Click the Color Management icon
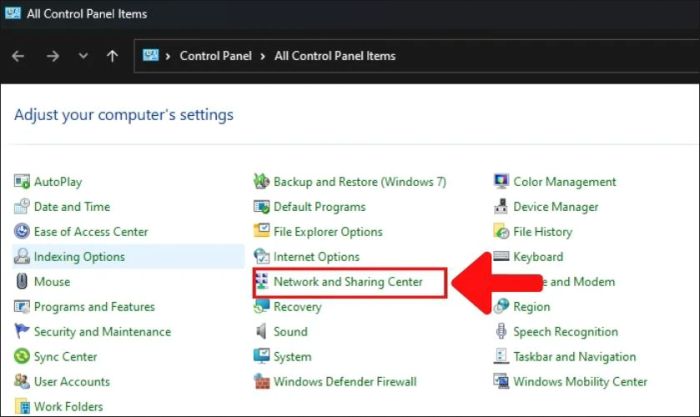The height and width of the screenshot is (417, 700). pyautogui.click(x=502, y=182)
